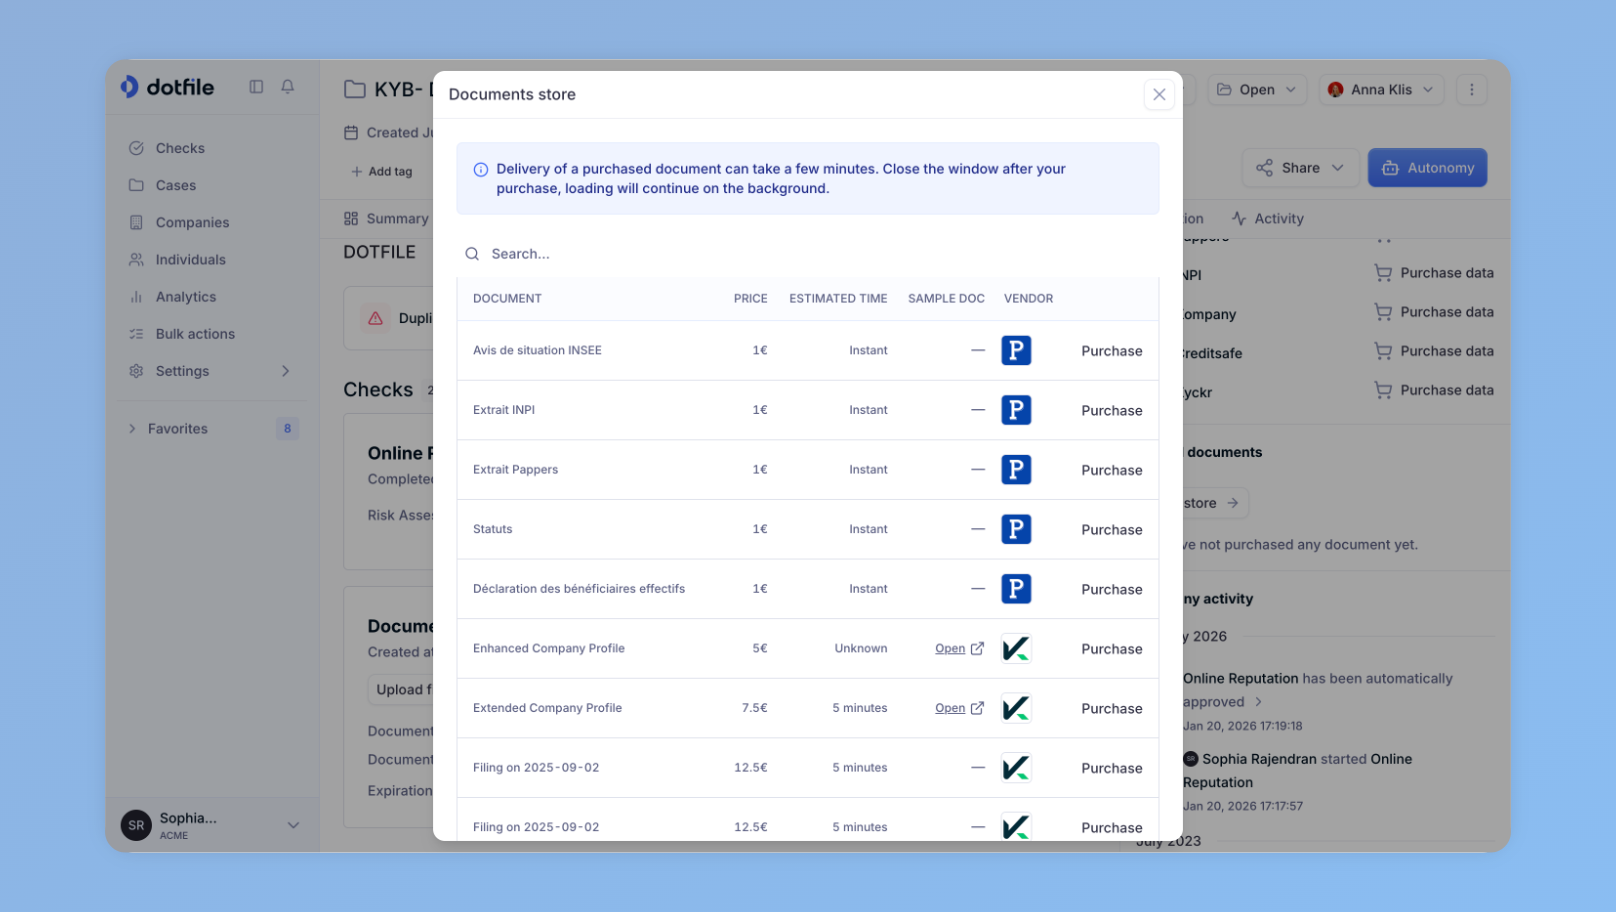Click the Search field in Documents store
The width and height of the screenshot is (1616, 912).
tap(808, 254)
